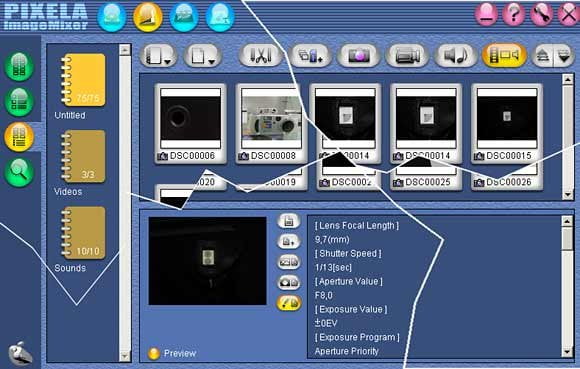The height and width of the screenshot is (369, 580).
Task: Open the page document dropdown button
Action: (202, 56)
